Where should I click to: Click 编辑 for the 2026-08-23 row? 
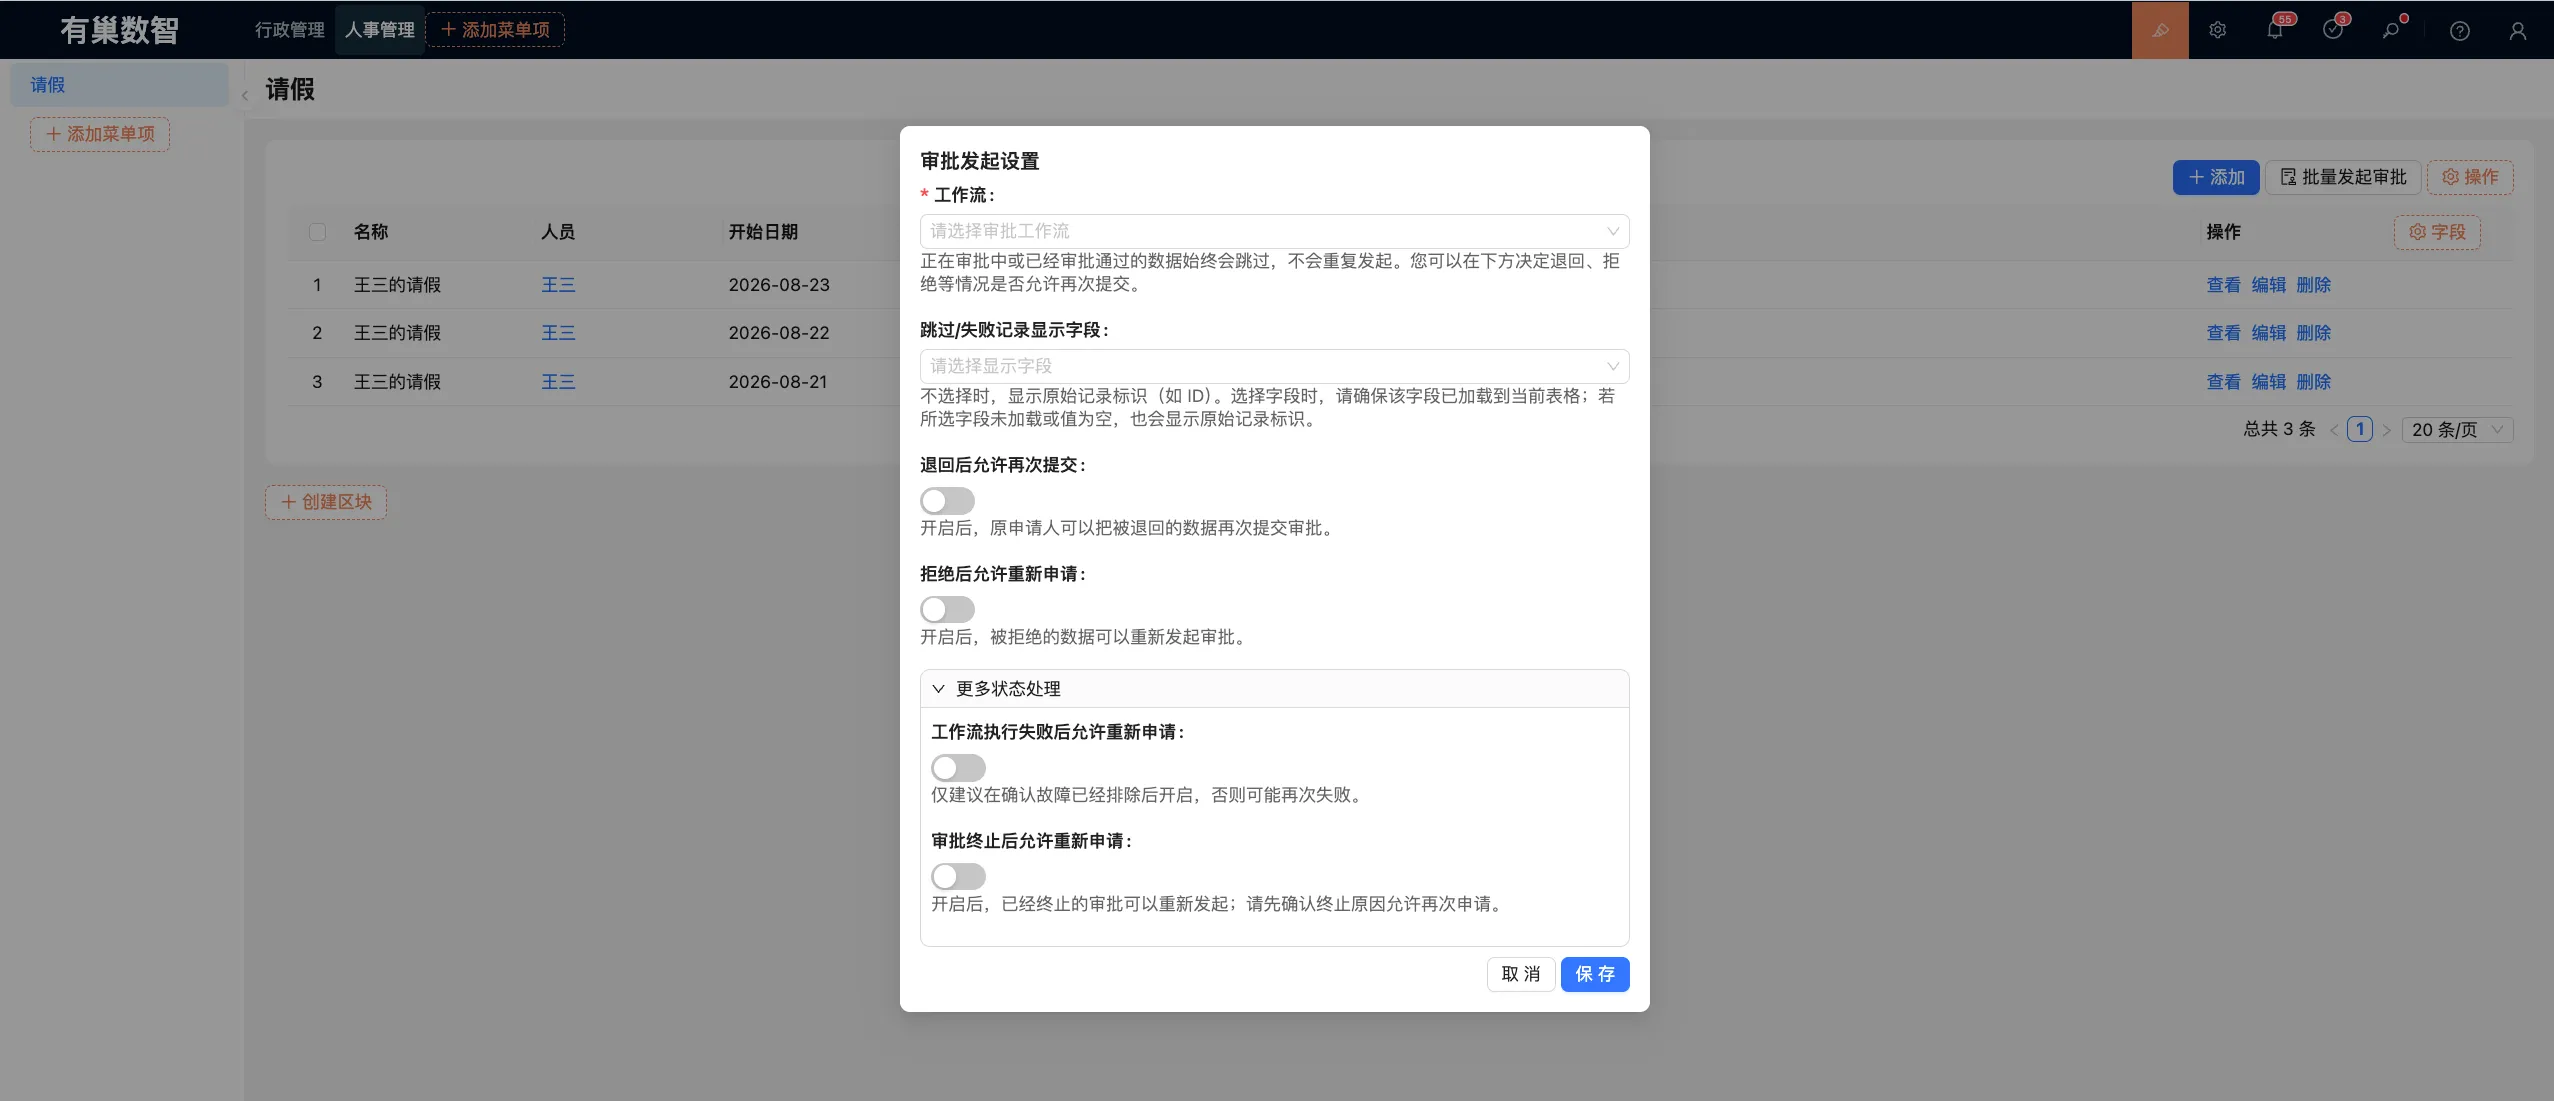click(2269, 285)
